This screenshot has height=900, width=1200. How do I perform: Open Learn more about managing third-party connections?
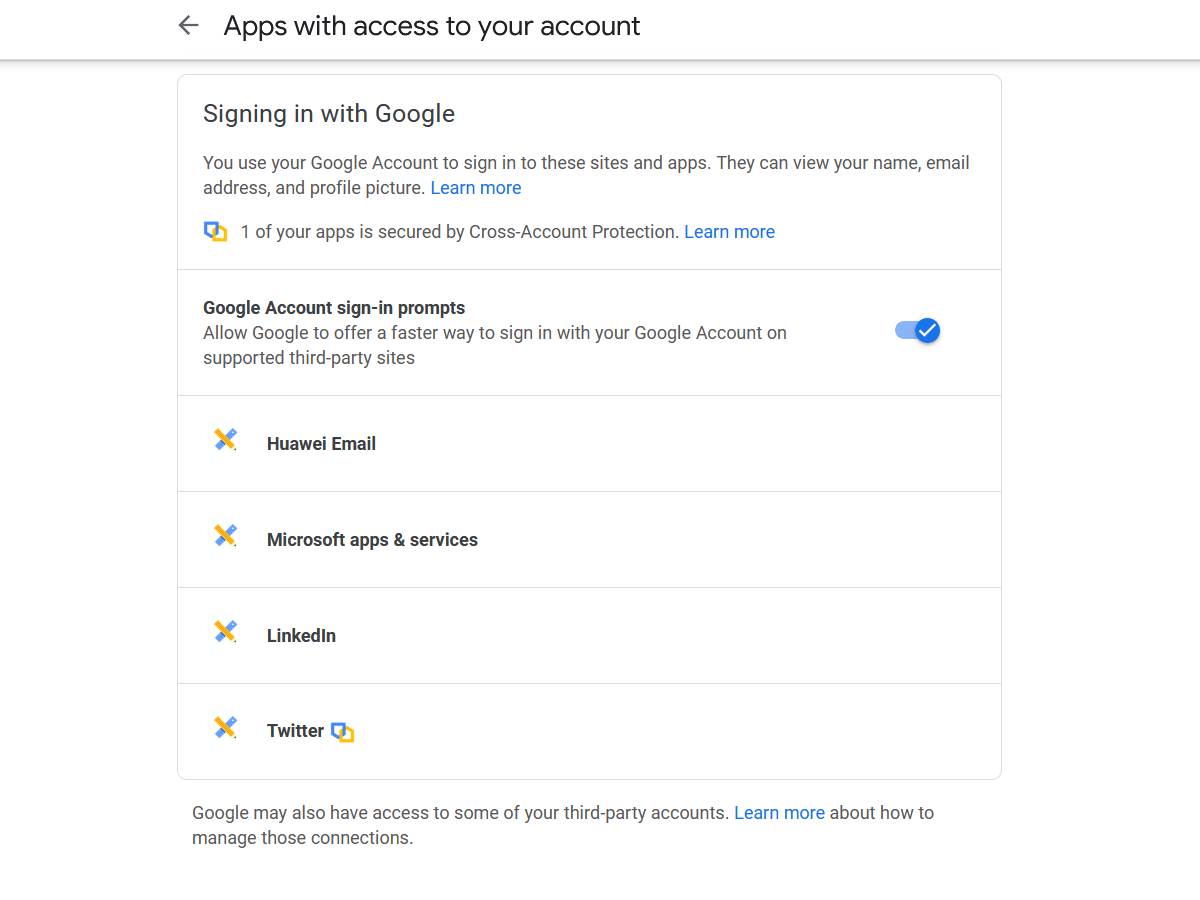click(779, 812)
